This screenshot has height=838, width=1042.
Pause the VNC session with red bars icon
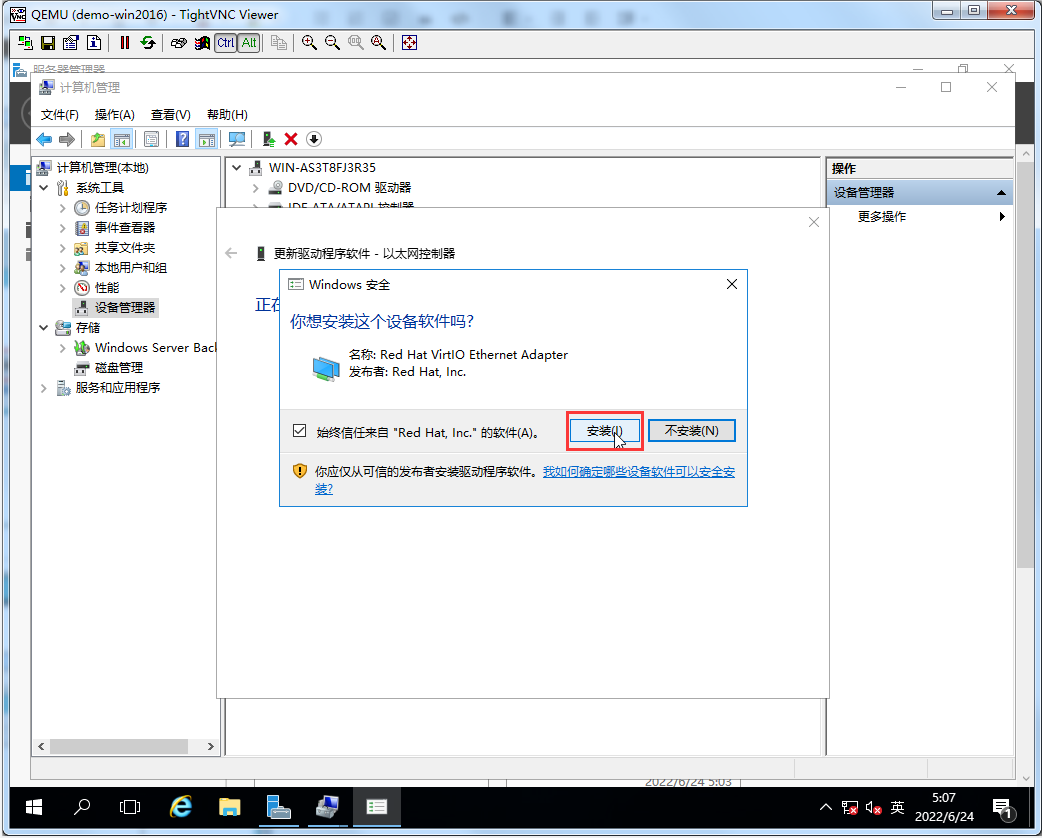[125, 43]
